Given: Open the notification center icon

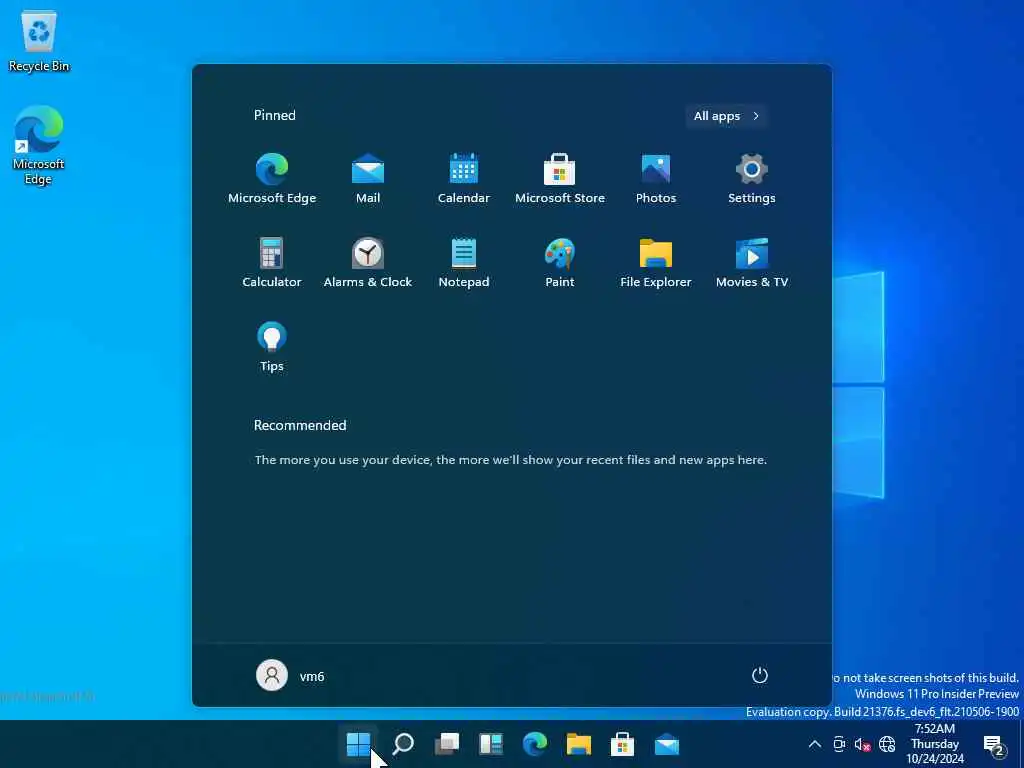Looking at the screenshot, I should click(x=995, y=744).
